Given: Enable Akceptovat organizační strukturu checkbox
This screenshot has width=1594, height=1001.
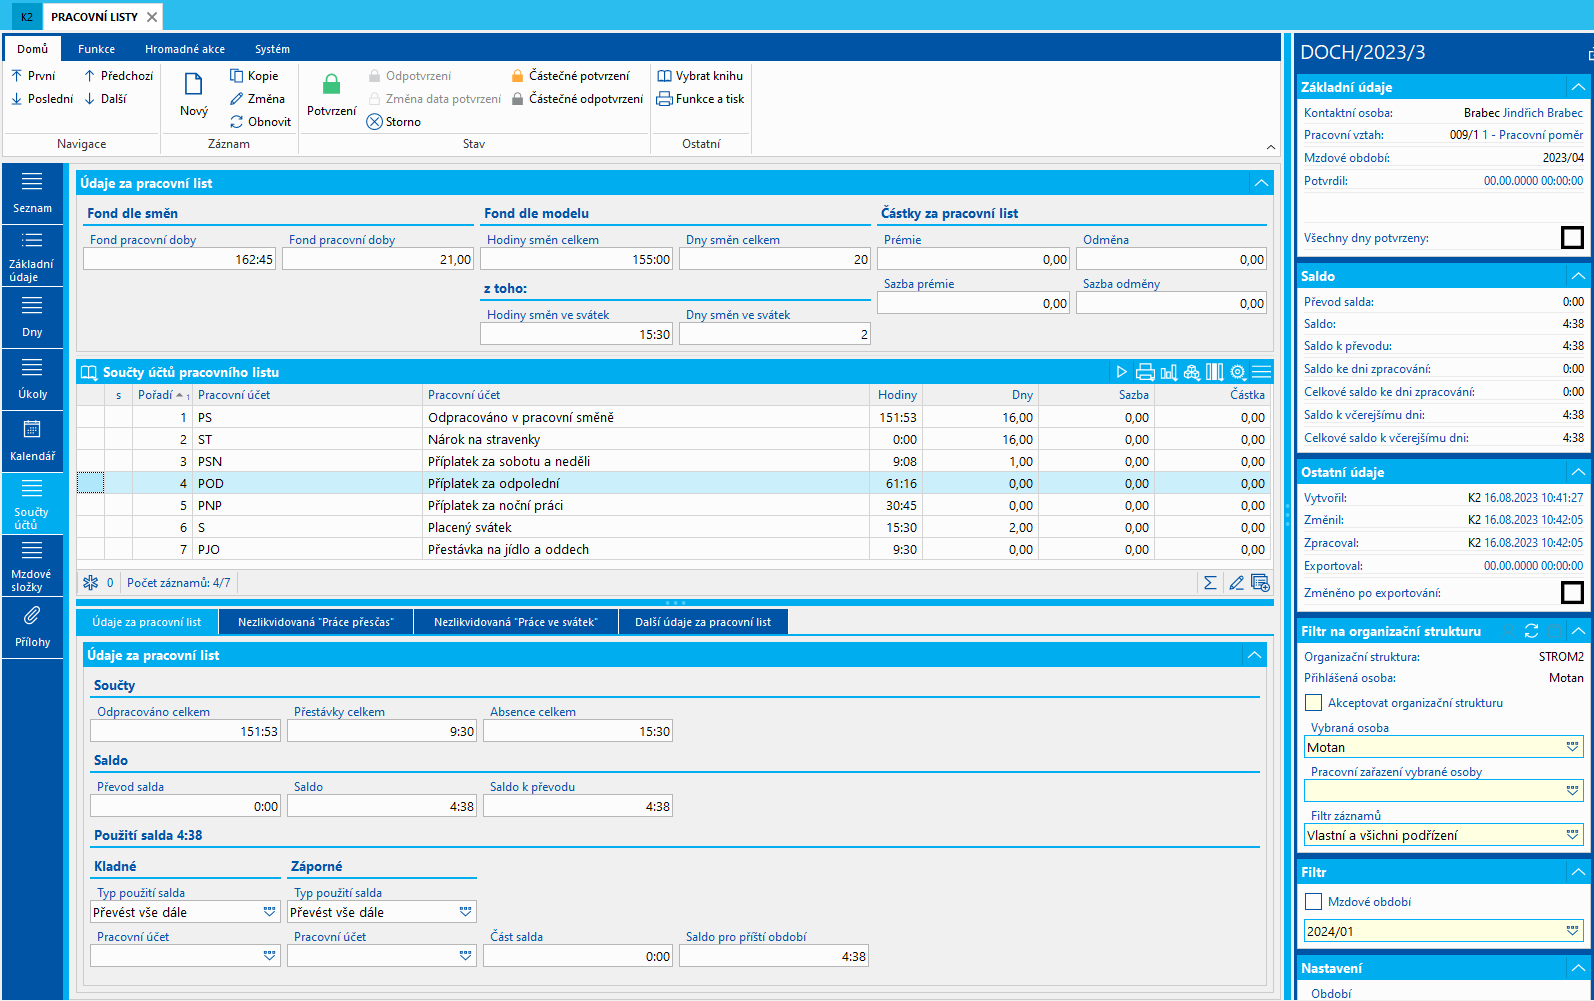Looking at the screenshot, I should [x=1314, y=703].
